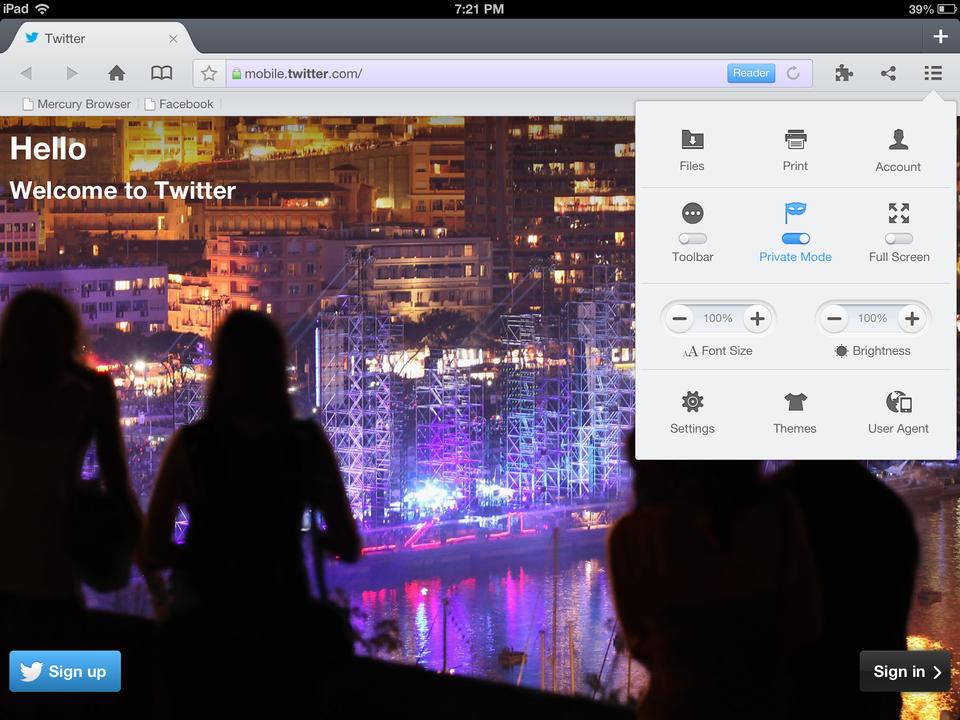Image resolution: width=960 pixels, height=720 pixels.
Task: Tap the three-dots Toolbar icon
Action: point(692,213)
